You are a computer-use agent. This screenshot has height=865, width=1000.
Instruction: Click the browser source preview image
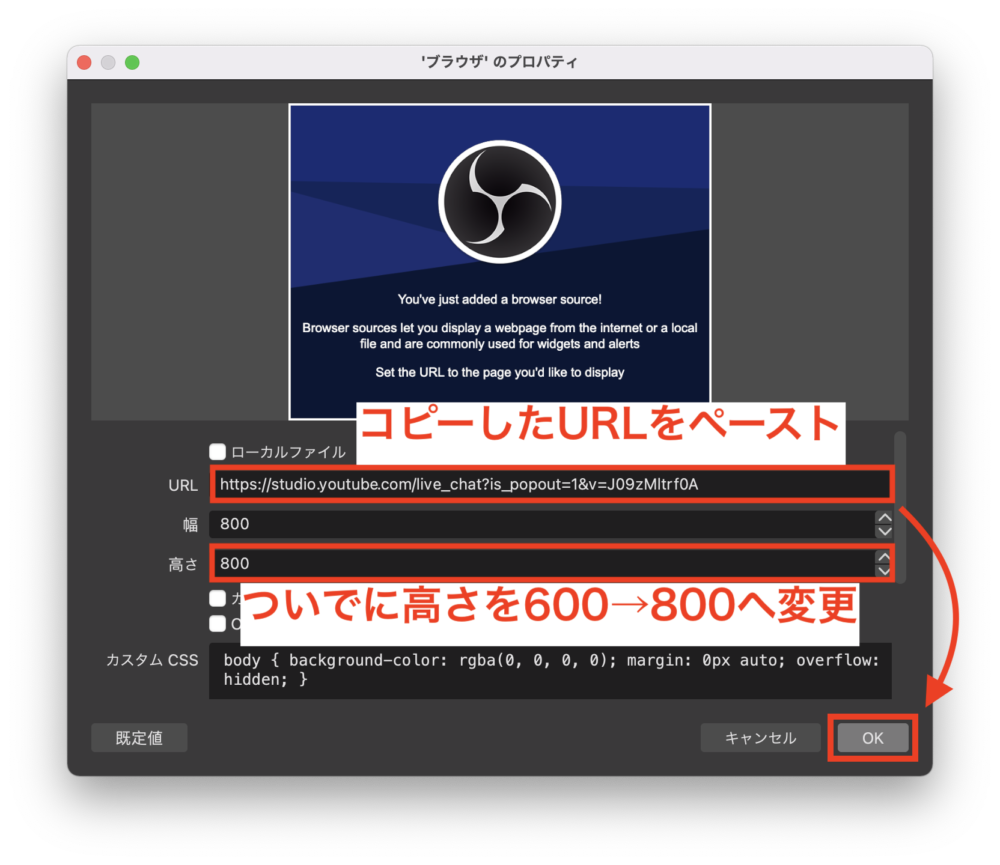[500, 262]
